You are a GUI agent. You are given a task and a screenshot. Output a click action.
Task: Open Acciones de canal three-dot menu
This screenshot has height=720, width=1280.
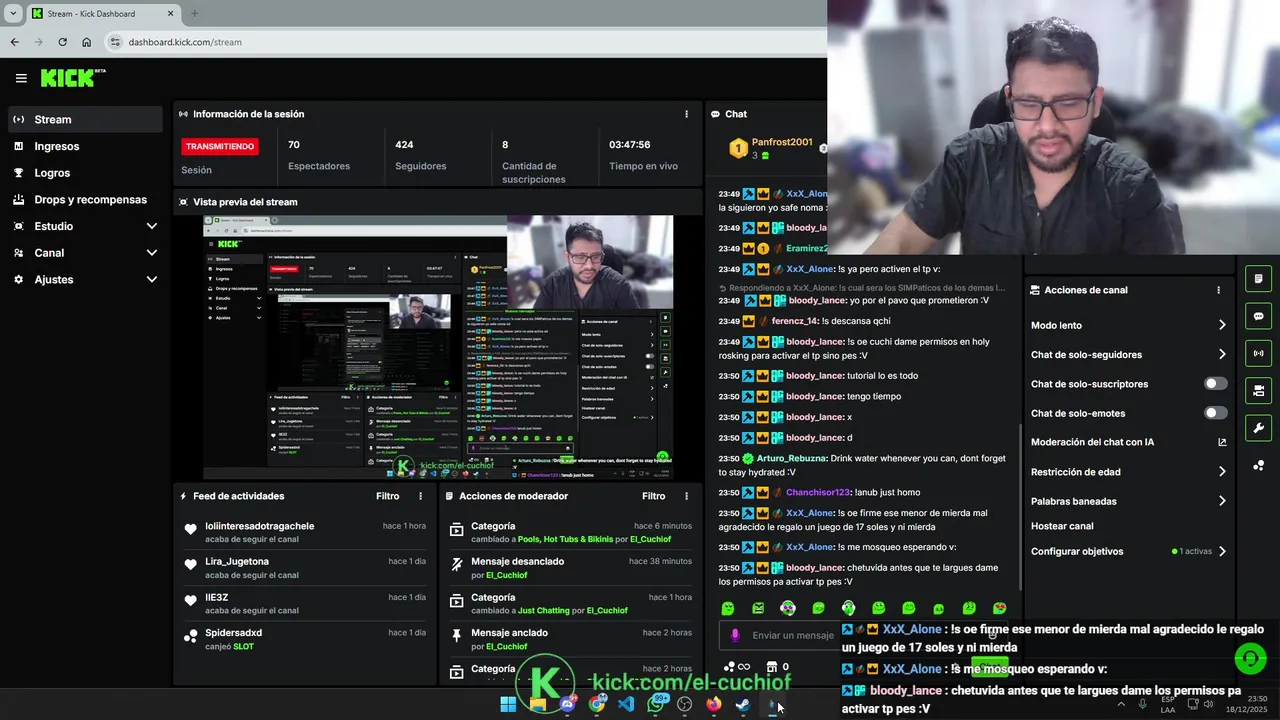pyautogui.click(x=1218, y=290)
